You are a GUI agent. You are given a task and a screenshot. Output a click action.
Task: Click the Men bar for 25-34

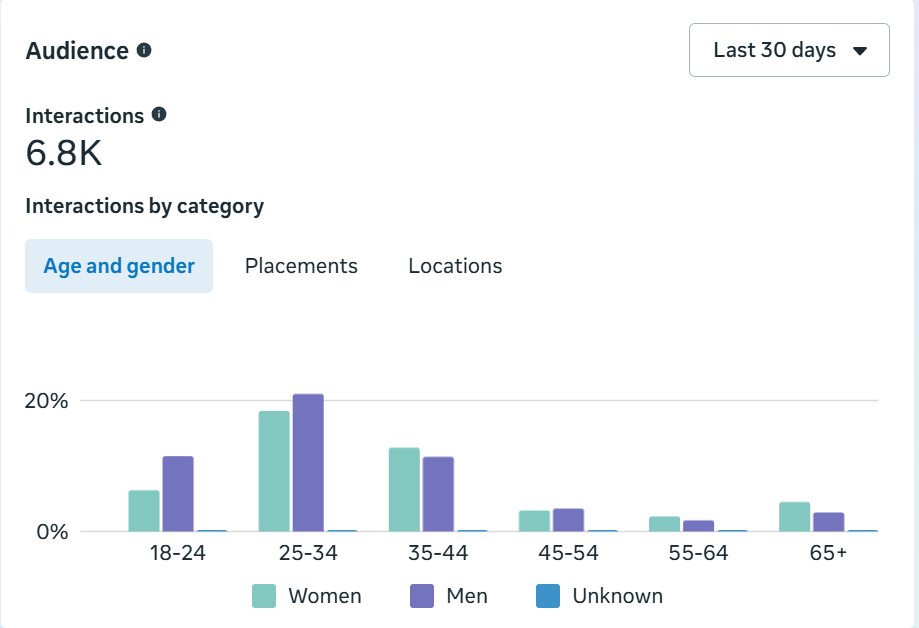(x=308, y=463)
